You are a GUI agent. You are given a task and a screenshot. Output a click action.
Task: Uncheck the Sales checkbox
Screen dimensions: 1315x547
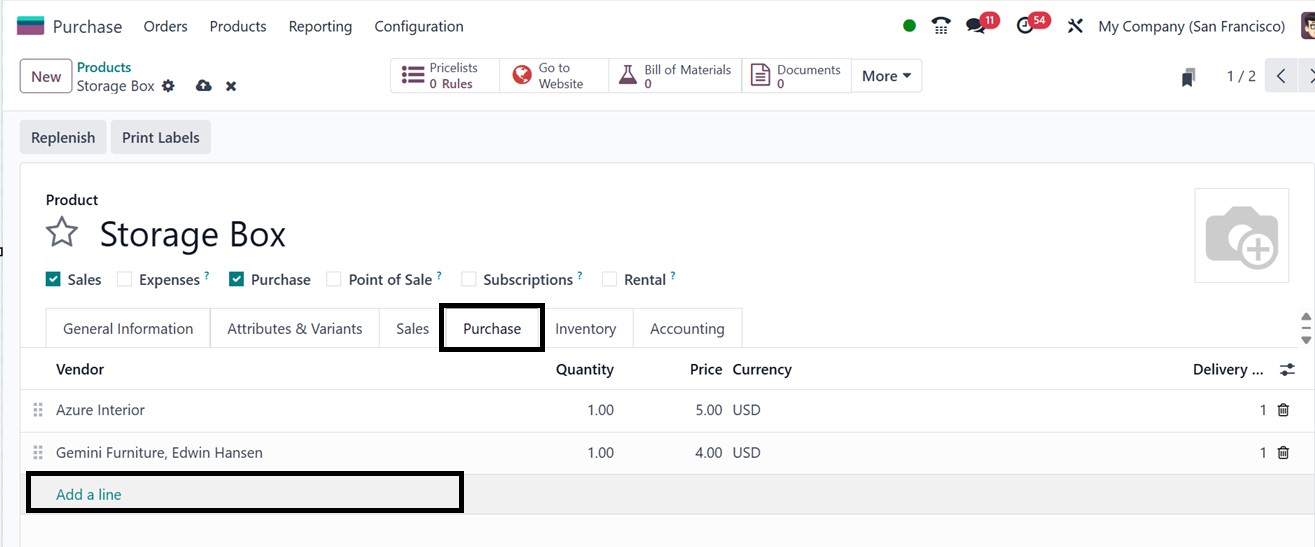54,280
